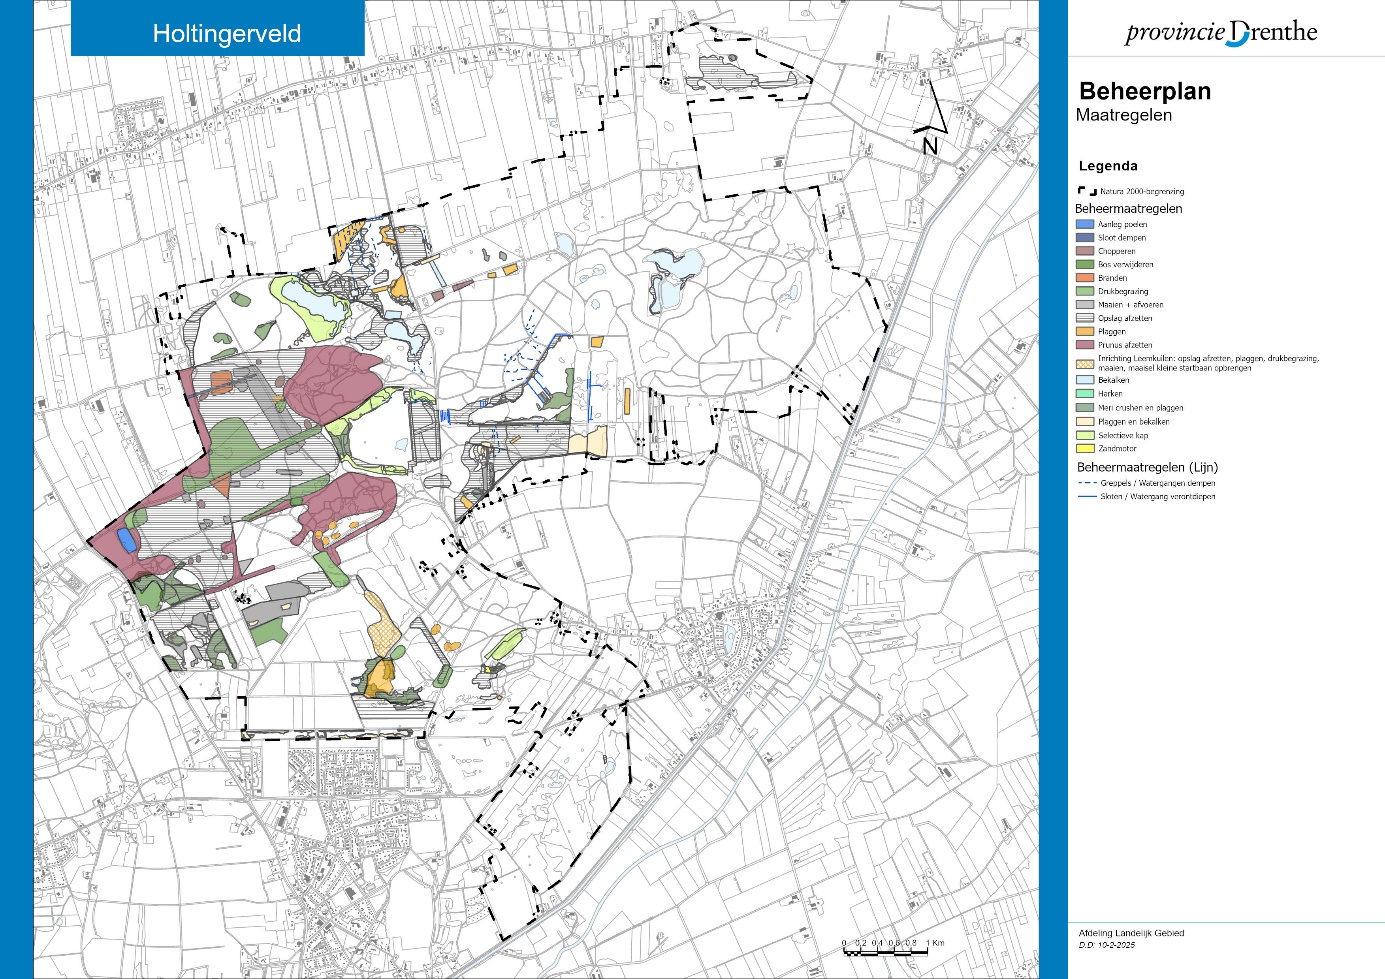Click the Legenda heading
The width and height of the screenshot is (1385, 979).
(x=1108, y=166)
